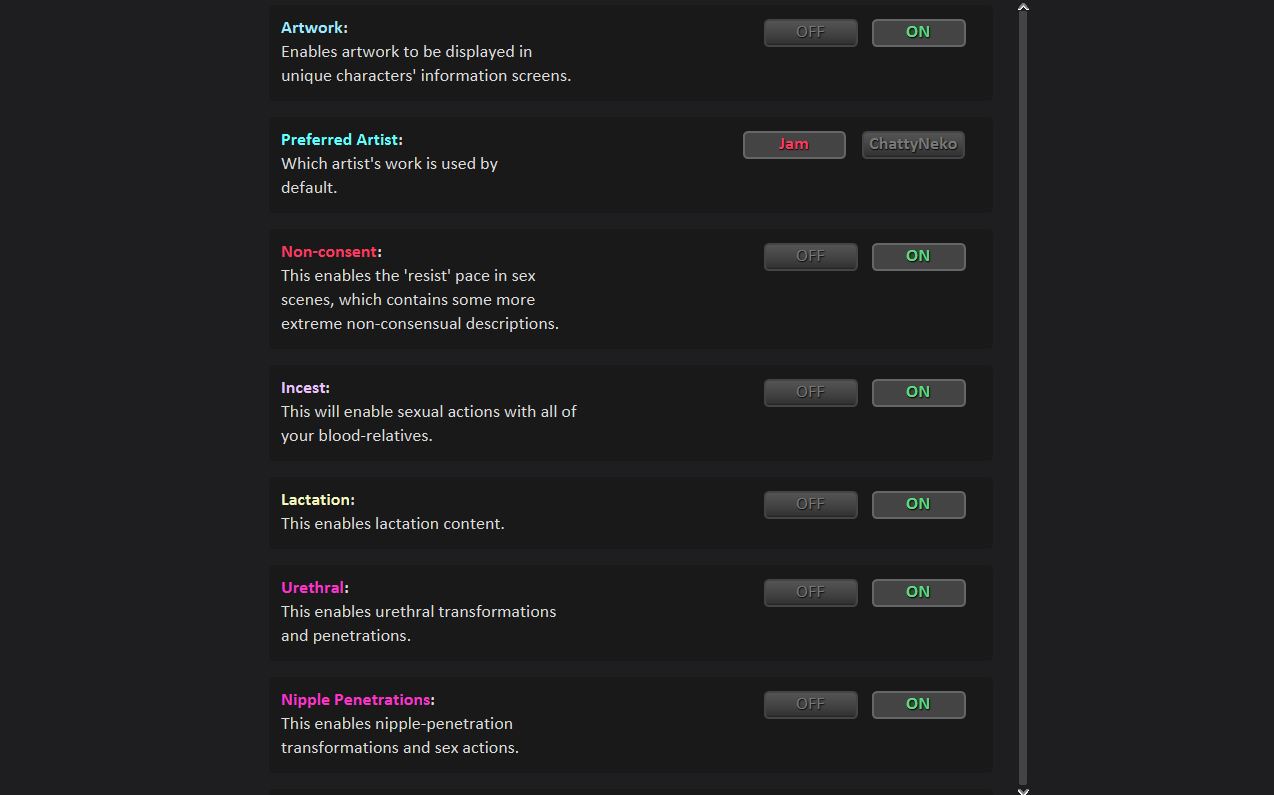Click ON for the Non-consent setting
The width and height of the screenshot is (1274, 795).
click(x=918, y=256)
